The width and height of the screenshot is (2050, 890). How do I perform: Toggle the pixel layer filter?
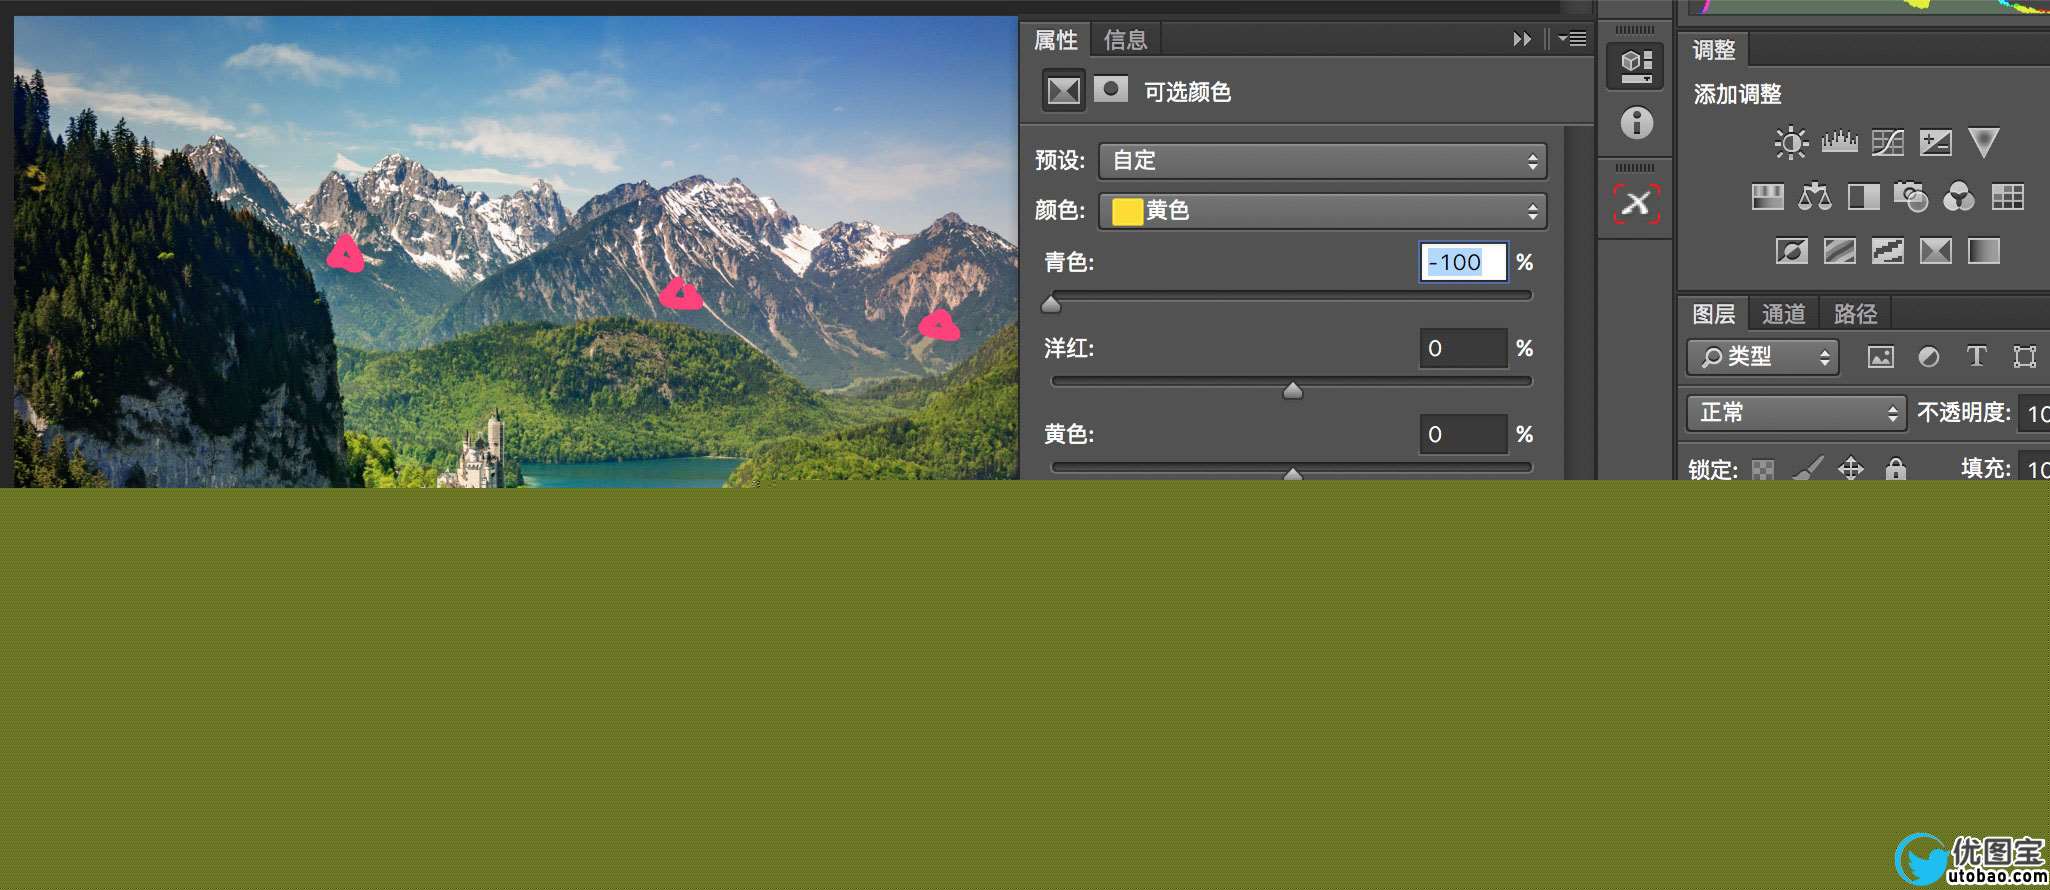click(1881, 357)
